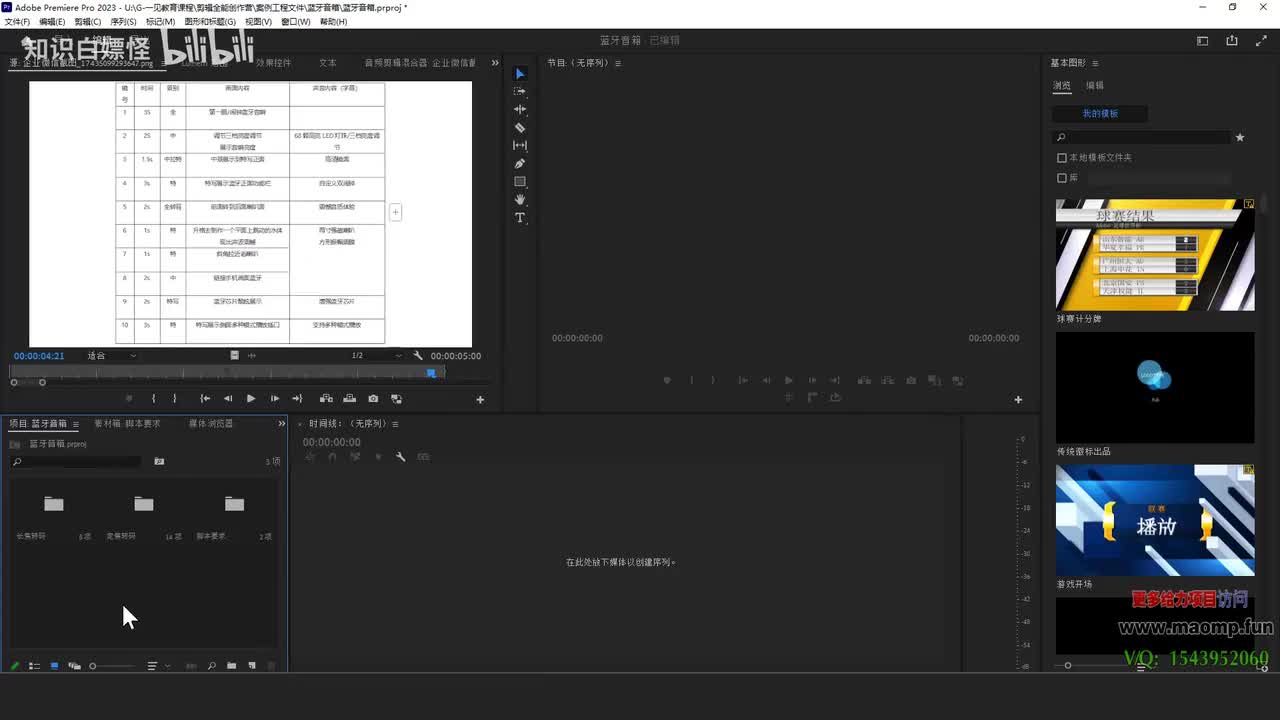Open 图形和标题(G) menu
The width and height of the screenshot is (1280, 720).
[210, 21]
